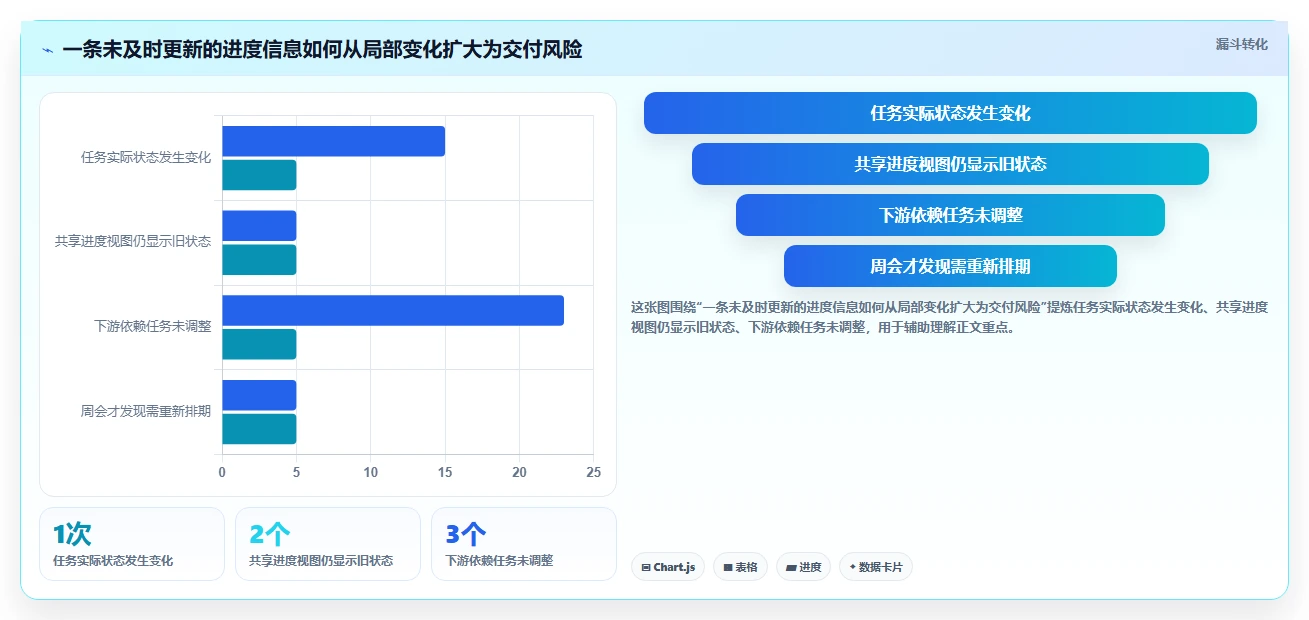The width and height of the screenshot is (1309, 620).
Task: Click the main title 一条未及时更新的进度信息
Action: click(x=322, y=49)
